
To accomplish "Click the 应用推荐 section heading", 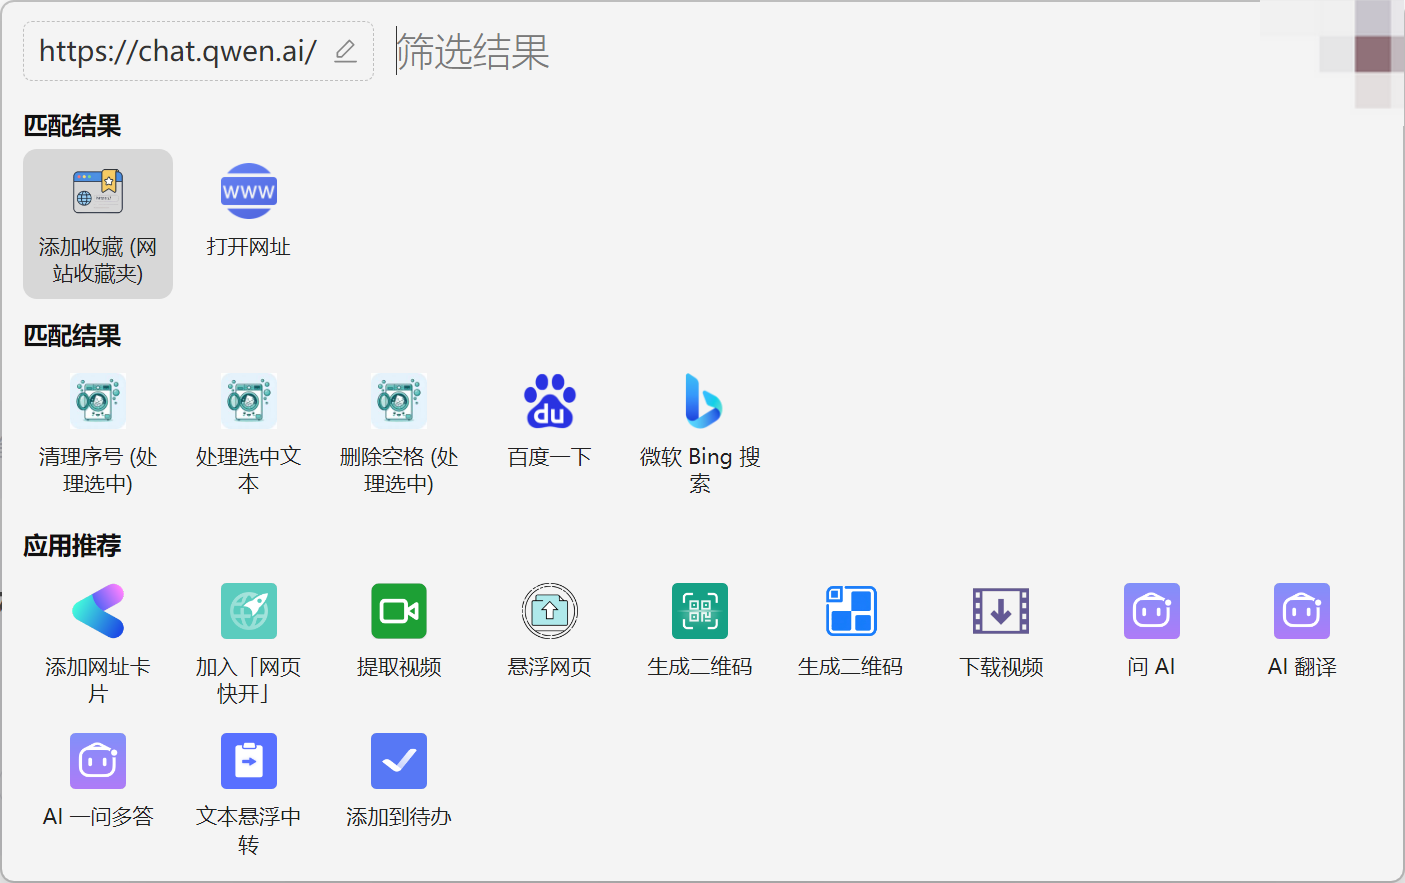I will (x=72, y=545).
